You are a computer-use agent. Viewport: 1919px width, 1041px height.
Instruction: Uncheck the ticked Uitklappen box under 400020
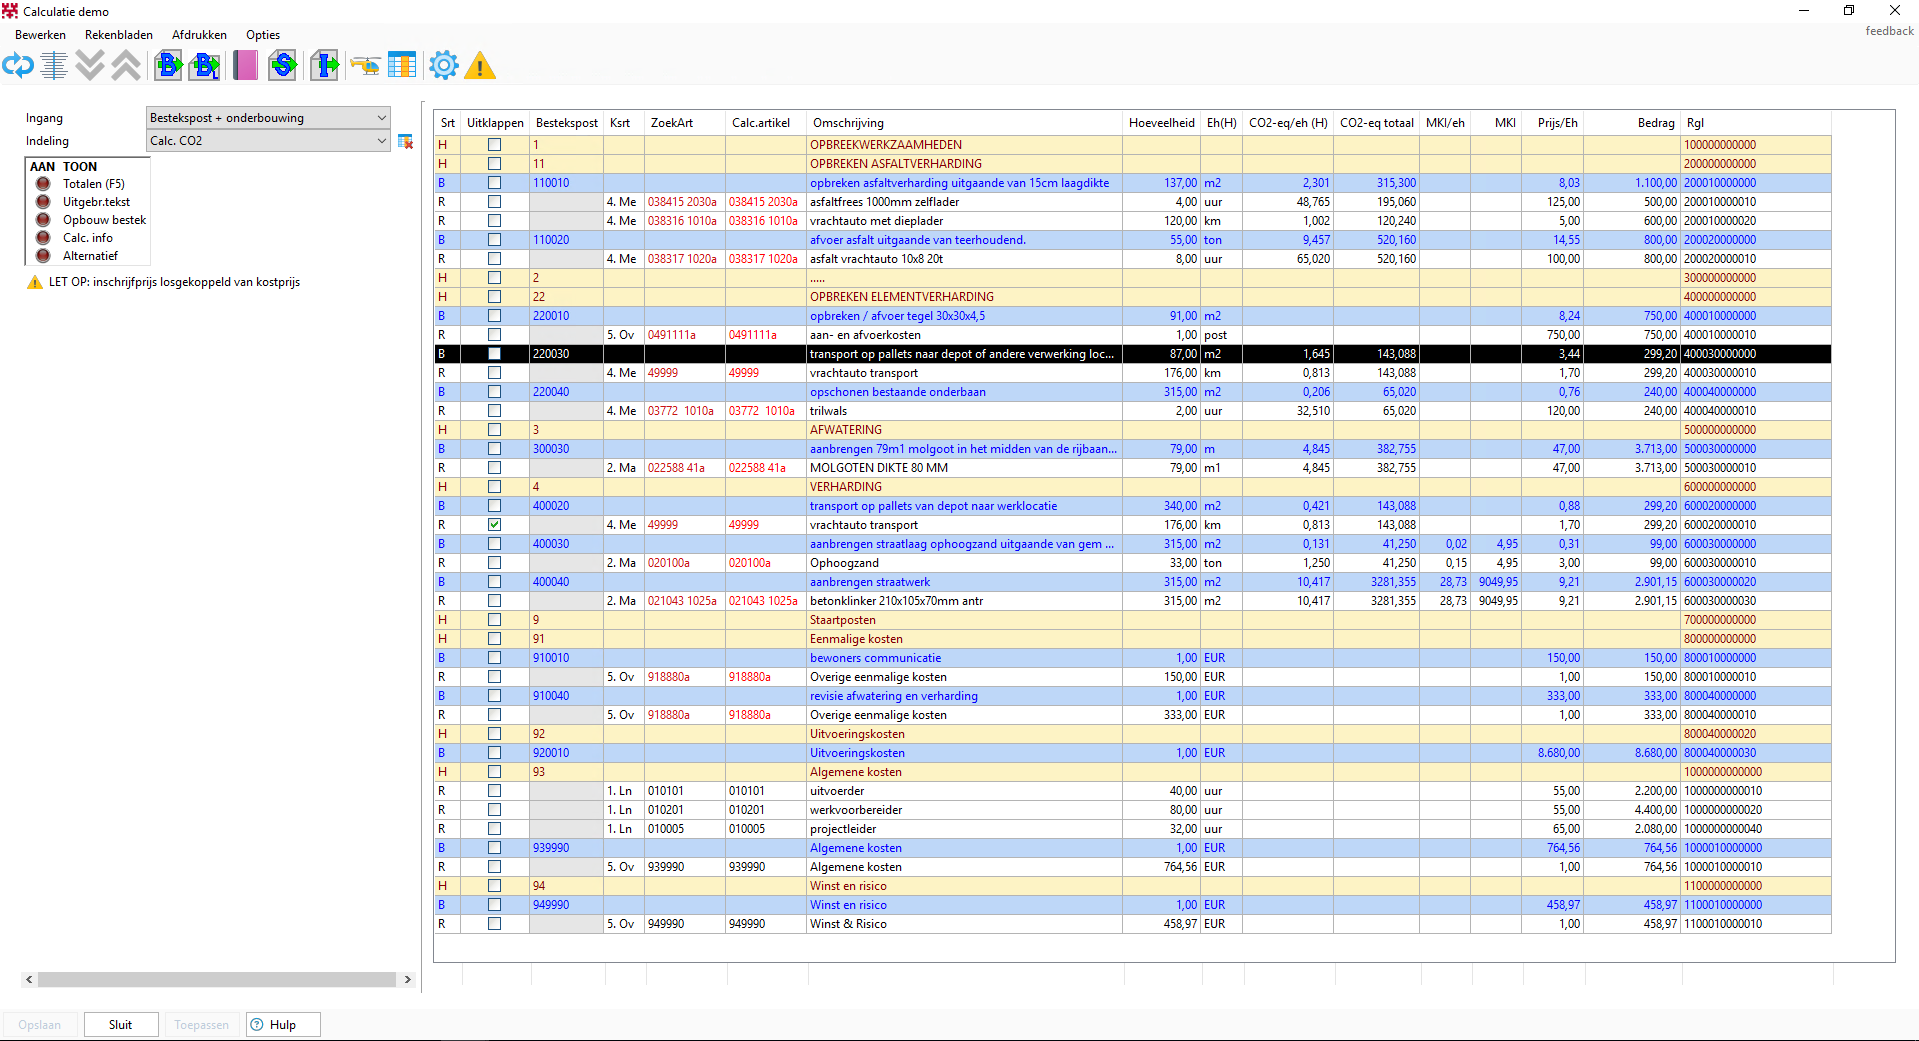tap(494, 525)
